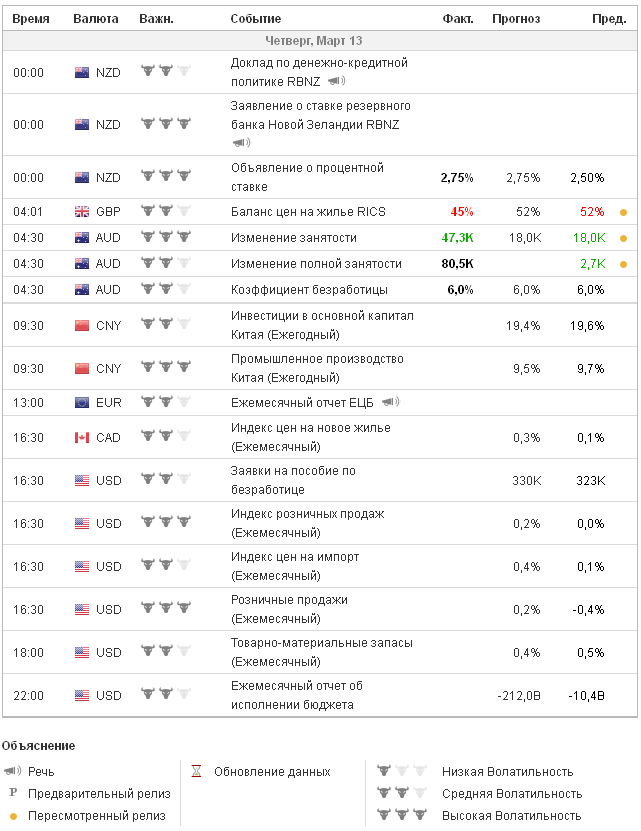Click the hourglass icon for Обновление данных
The width and height of the screenshot is (641, 831).
[197, 772]
